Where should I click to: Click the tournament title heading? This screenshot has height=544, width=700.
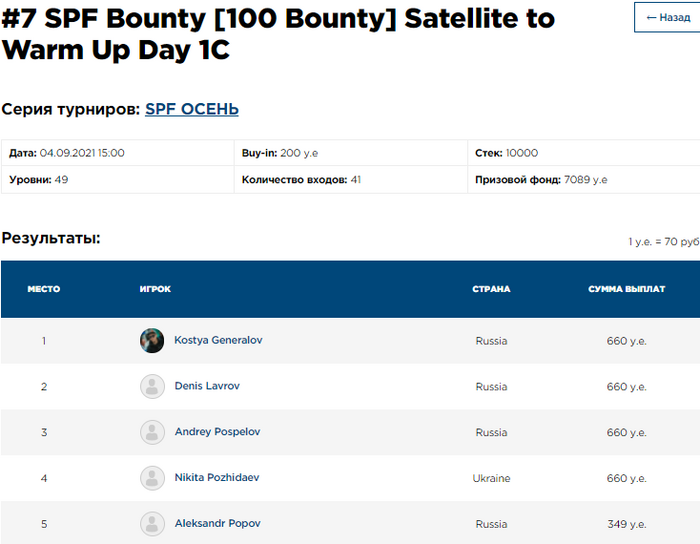click(278, 34)
